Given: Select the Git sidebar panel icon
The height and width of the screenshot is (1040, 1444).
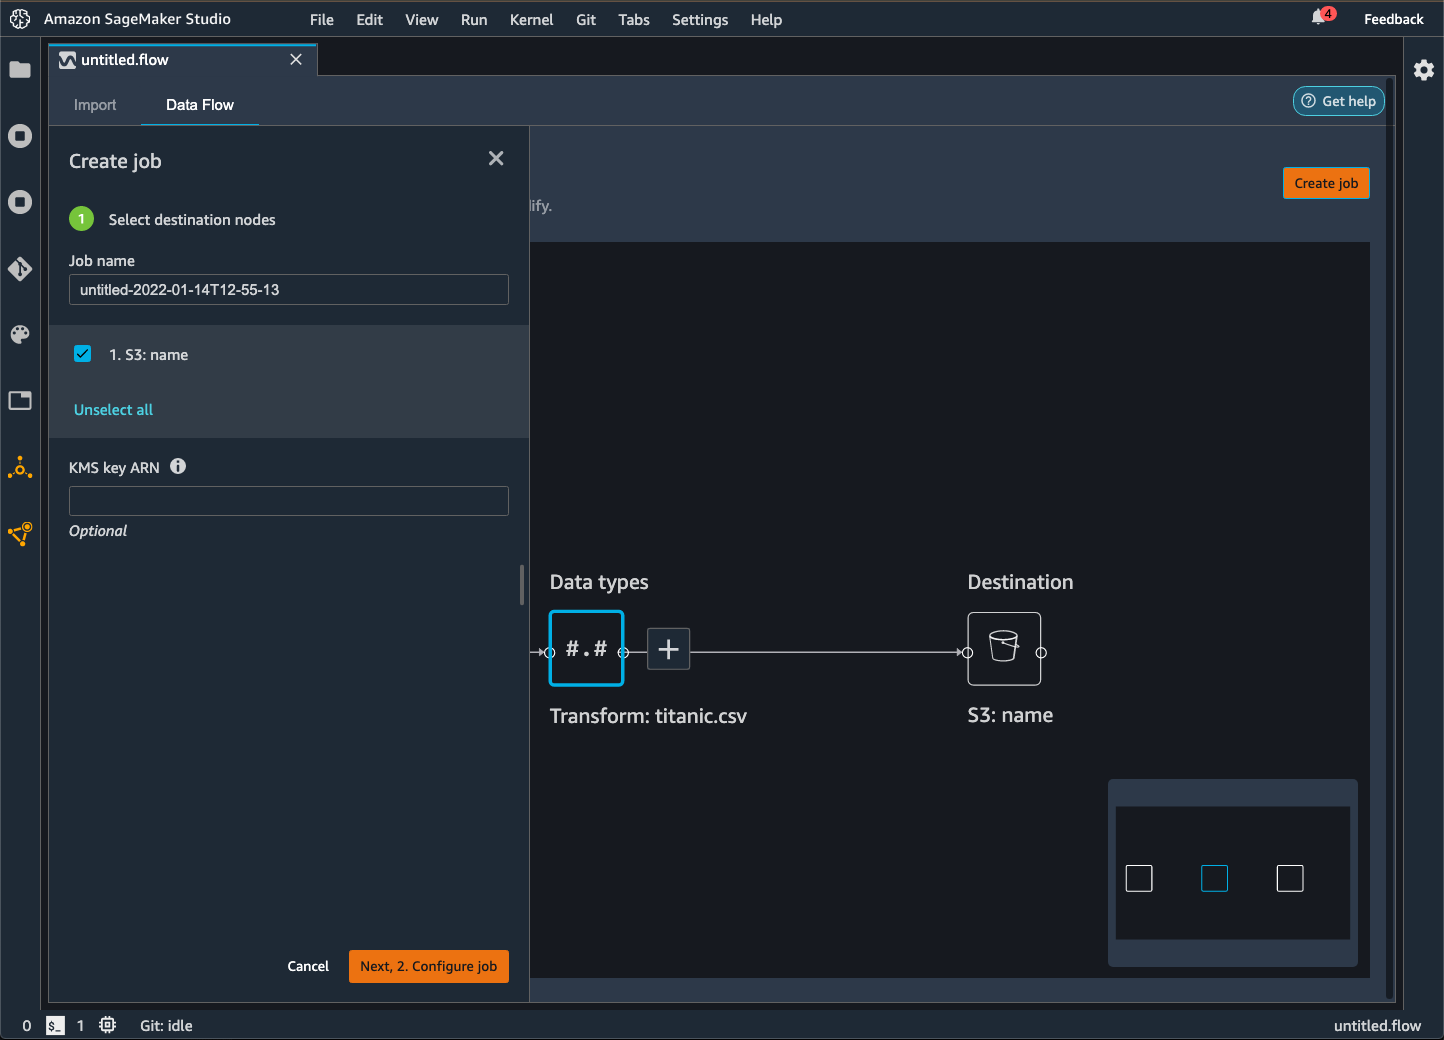Looking at the screenshot, I should coord(20,268).
